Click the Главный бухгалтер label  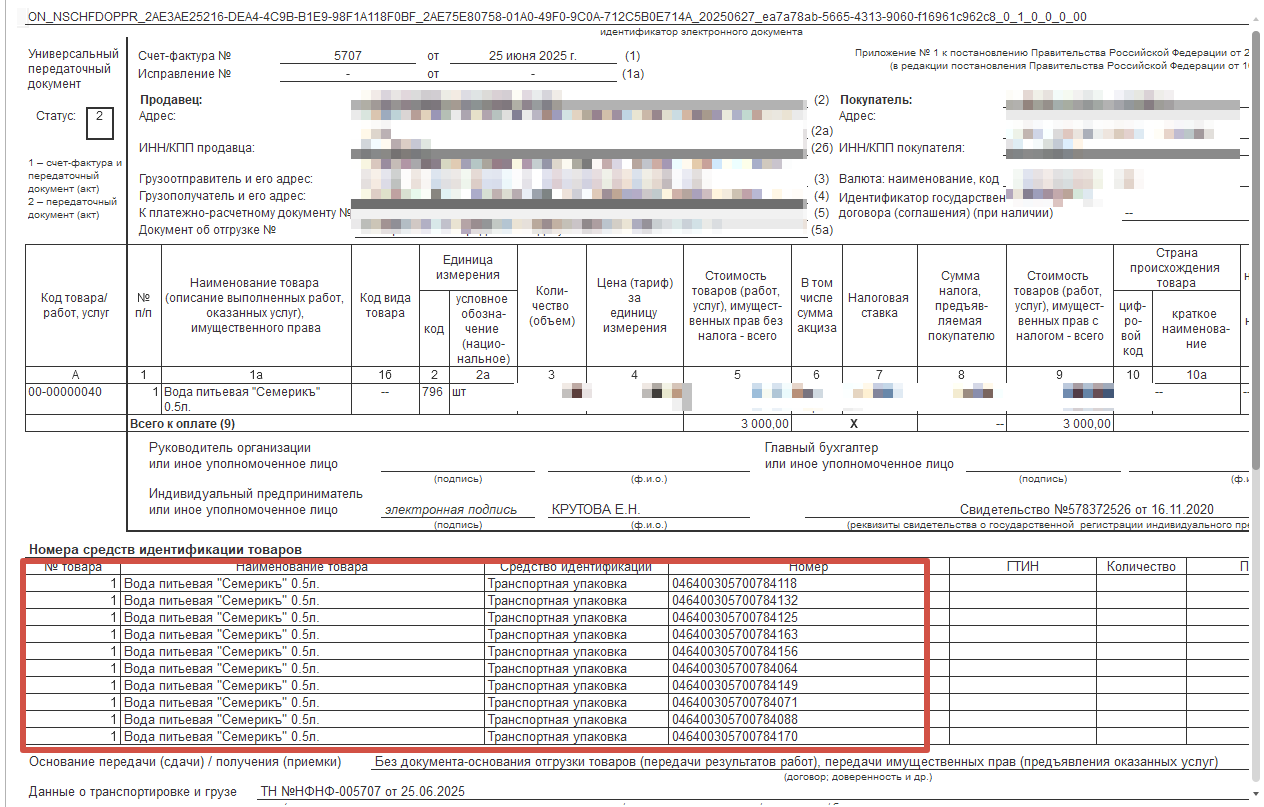[821, 448]
